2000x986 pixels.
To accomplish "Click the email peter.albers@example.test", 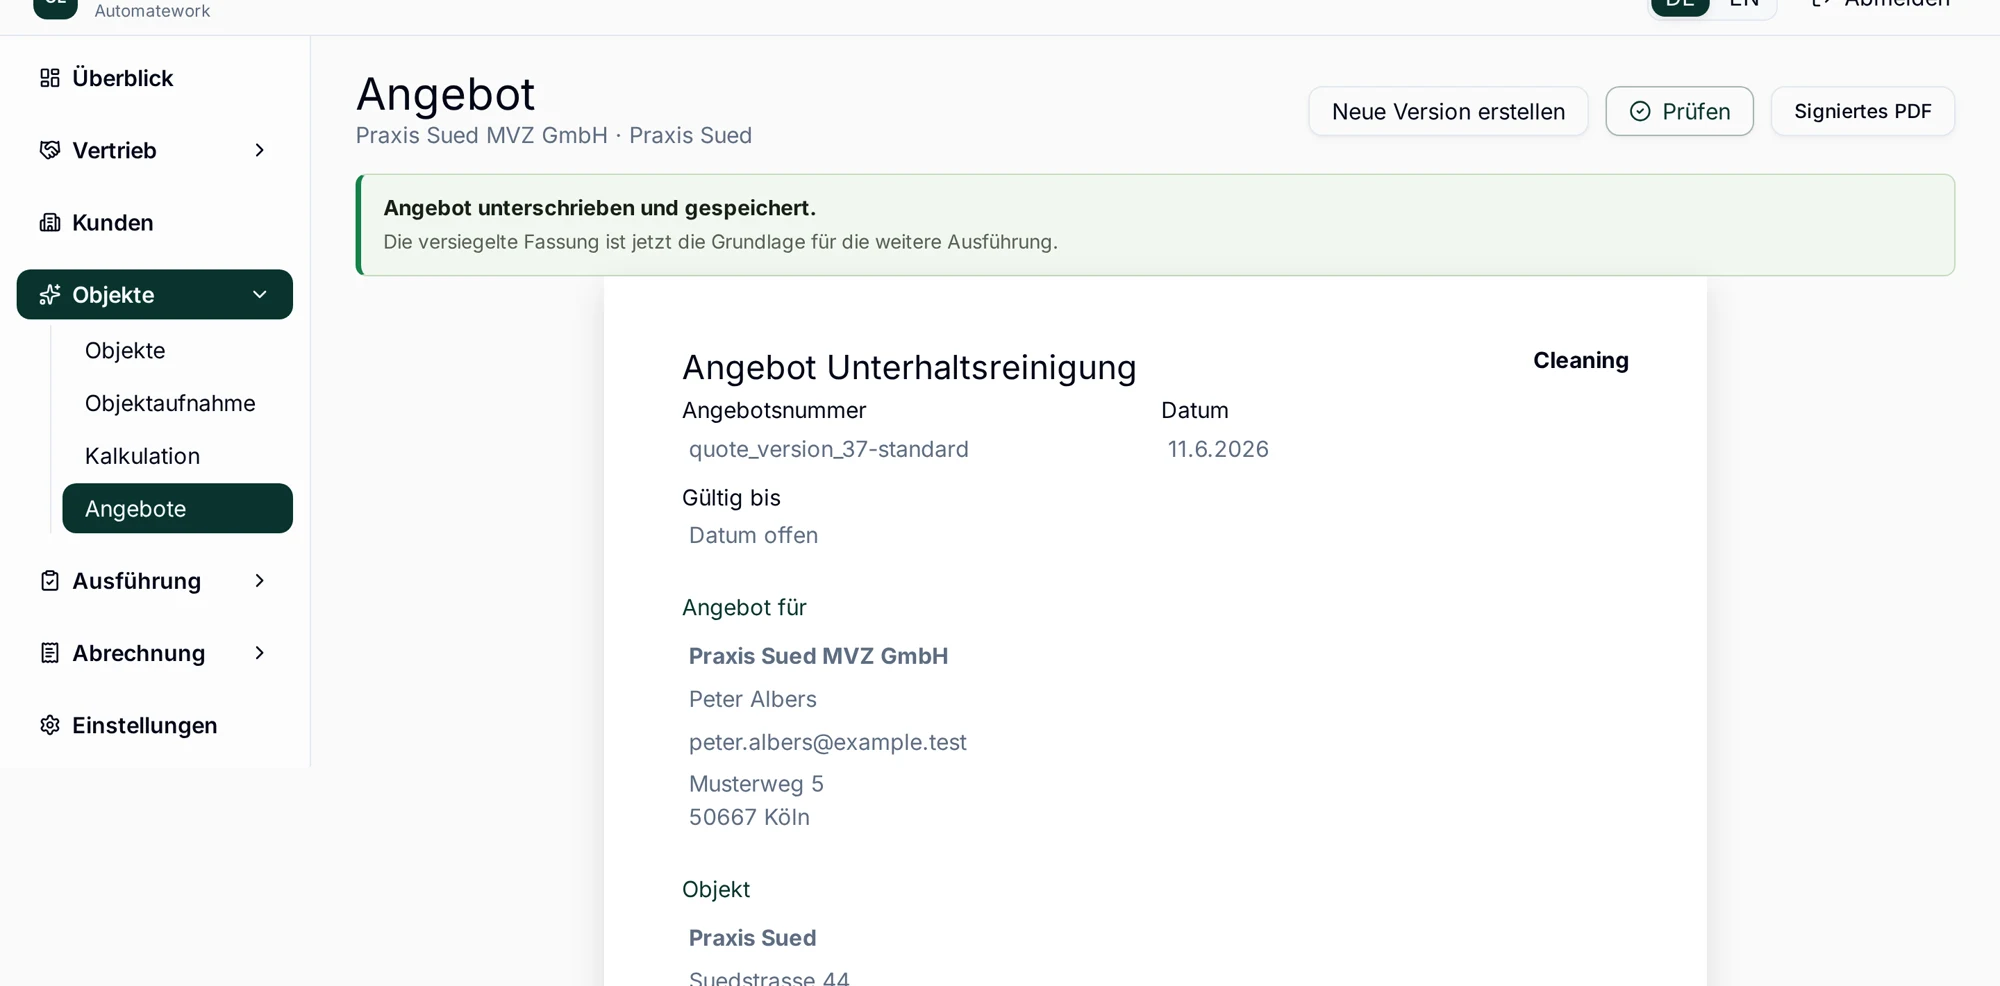I will pyautogui.click(x=827, y=742).
